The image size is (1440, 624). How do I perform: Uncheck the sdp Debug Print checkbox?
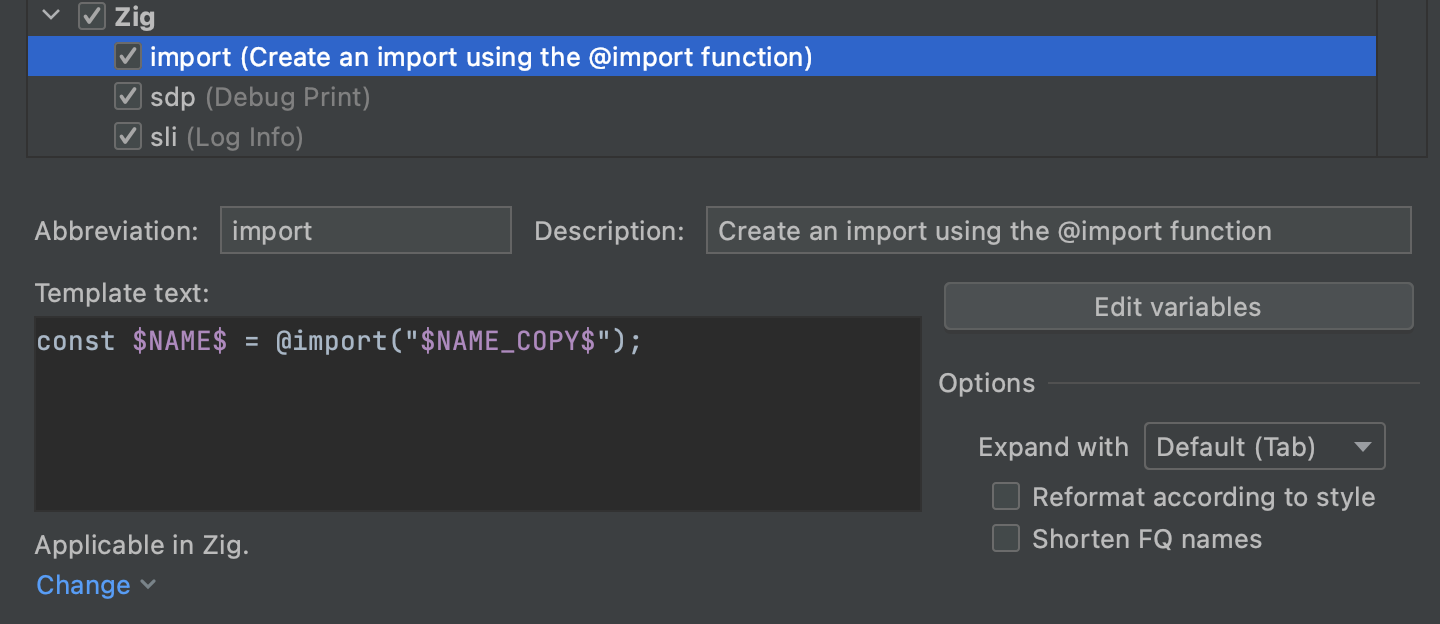coord(127,97)
